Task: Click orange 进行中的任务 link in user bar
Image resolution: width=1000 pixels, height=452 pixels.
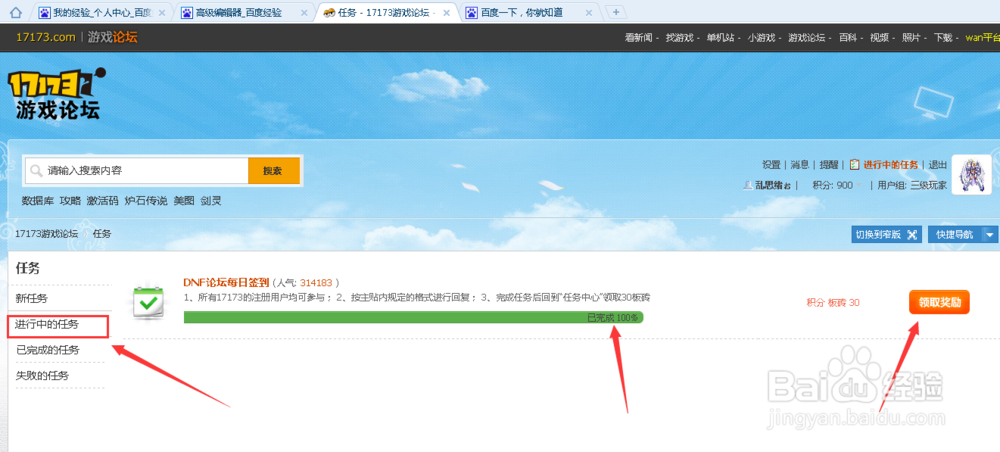Action: tap(891, 164)
